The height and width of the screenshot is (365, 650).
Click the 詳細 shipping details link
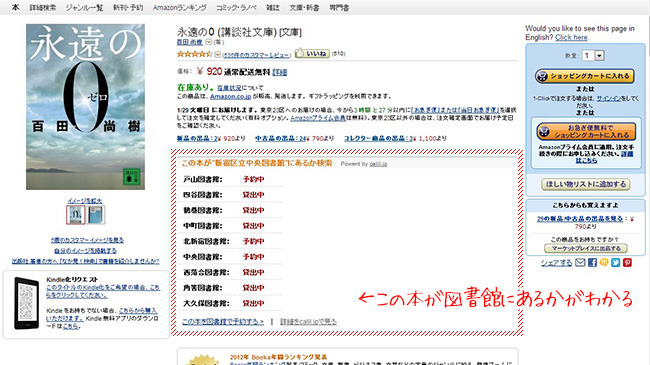click(x=280, y=72)
